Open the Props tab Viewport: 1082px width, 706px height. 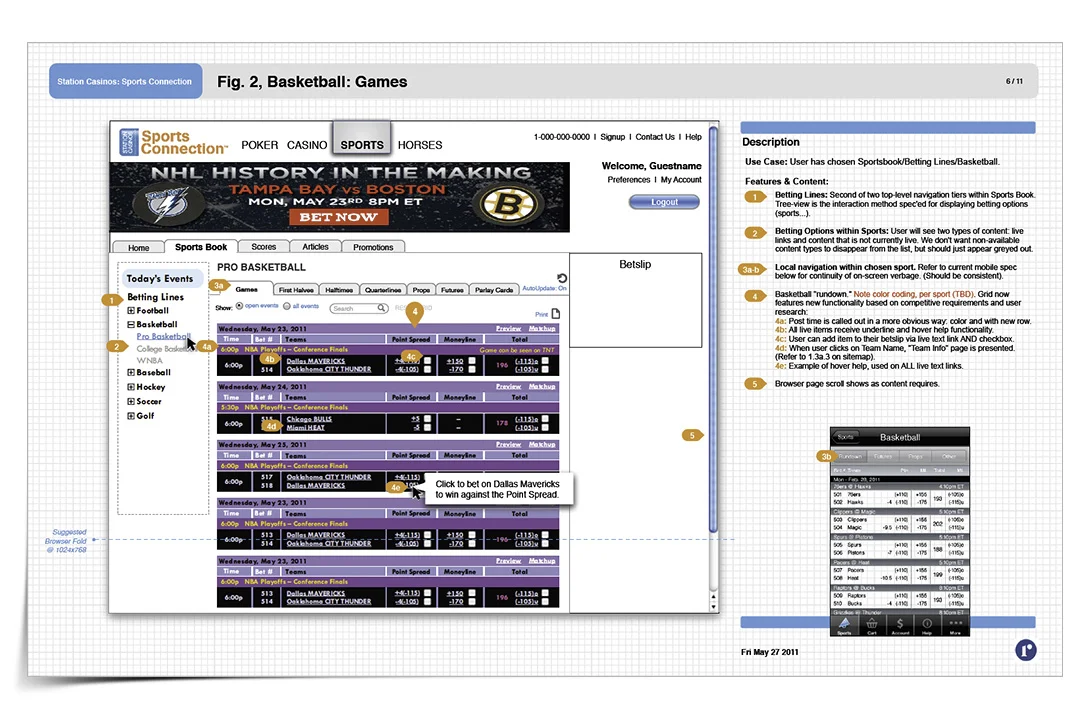click(x=422, y=290)
